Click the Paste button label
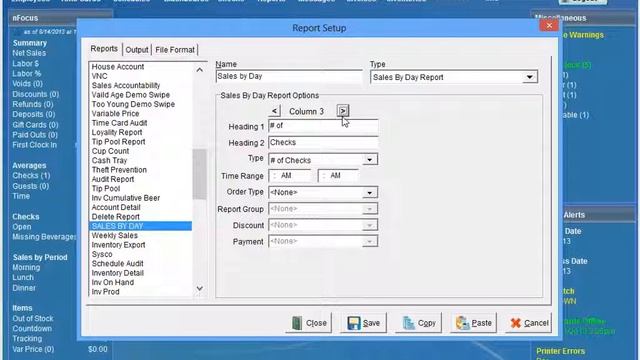The height and width of the screenshot is (360, 640). click(x=482, y=323)
